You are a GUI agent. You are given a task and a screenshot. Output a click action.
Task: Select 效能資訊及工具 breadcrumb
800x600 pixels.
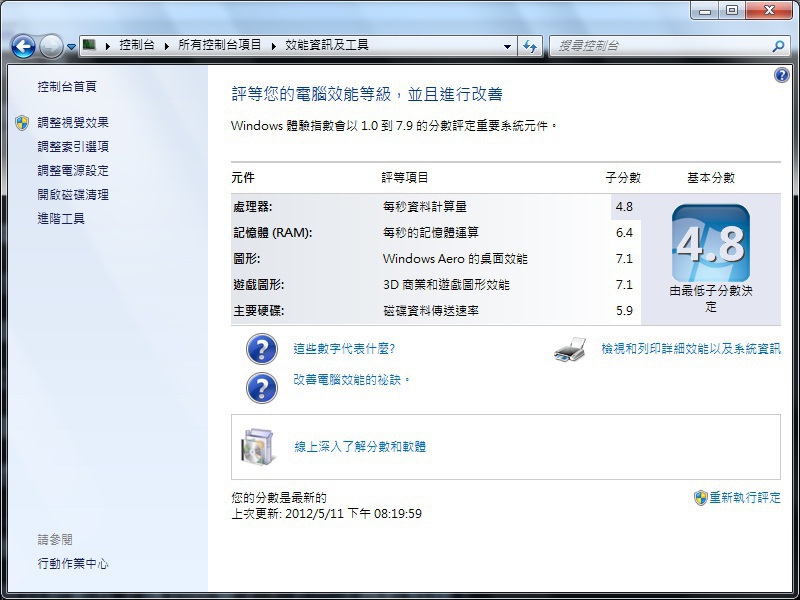point(327,45)
